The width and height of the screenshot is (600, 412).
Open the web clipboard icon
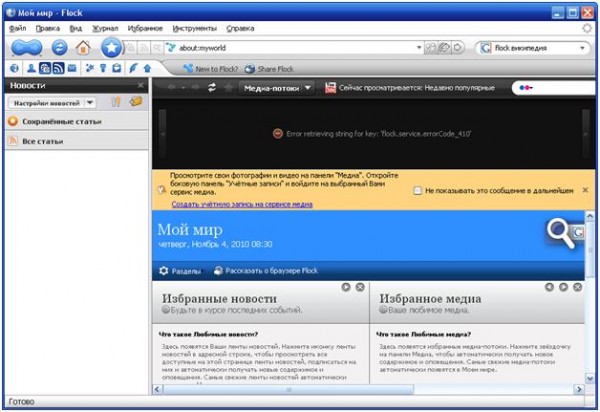pos(117,68)
